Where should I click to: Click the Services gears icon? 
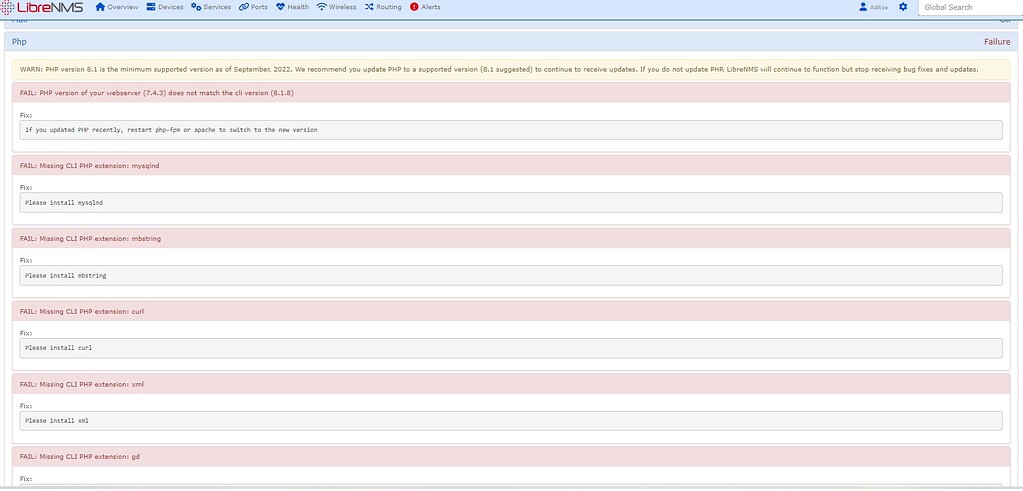(x=196, y=7)
